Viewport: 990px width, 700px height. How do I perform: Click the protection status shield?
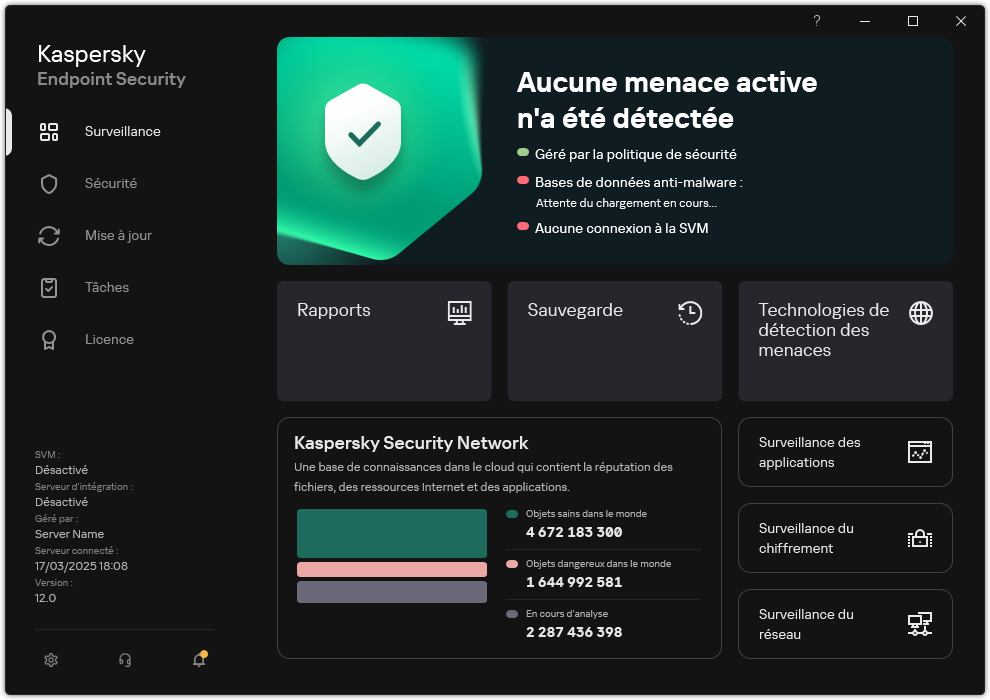tap(363, 131)
